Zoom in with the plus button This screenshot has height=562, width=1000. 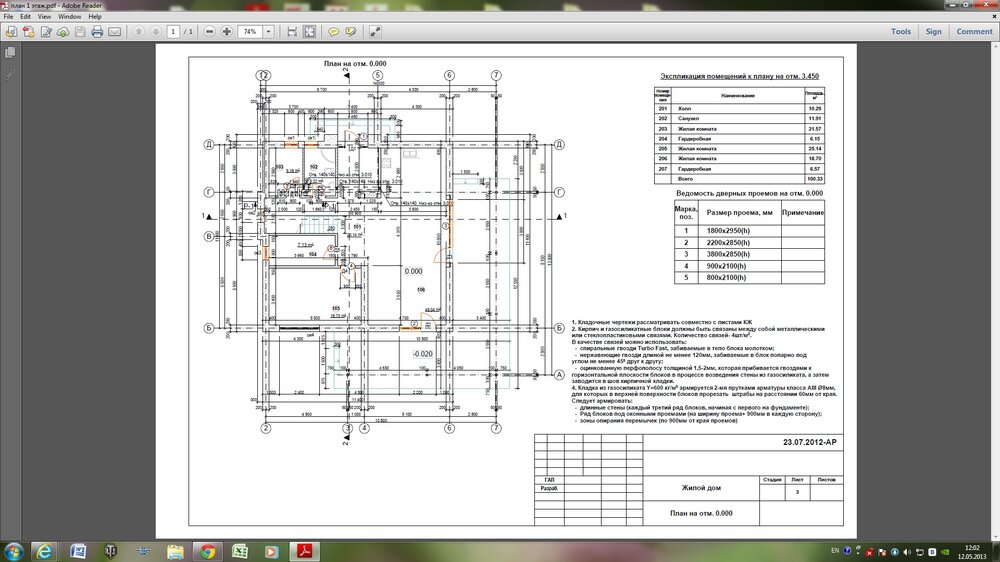click(228, 32)
